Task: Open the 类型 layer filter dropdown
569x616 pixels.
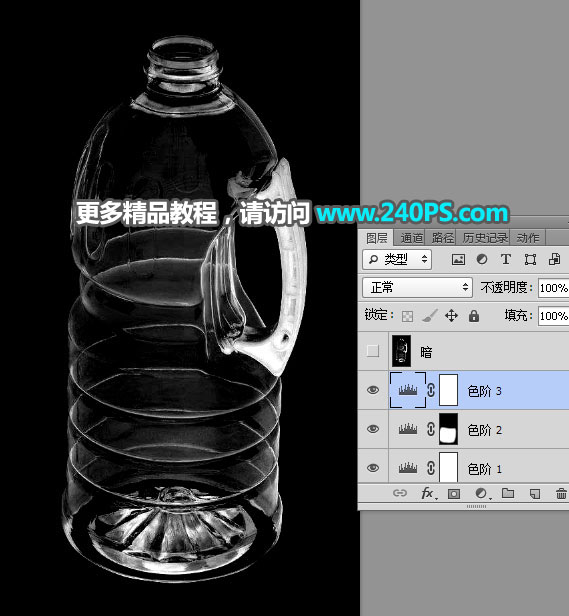Action: (397, 259)
